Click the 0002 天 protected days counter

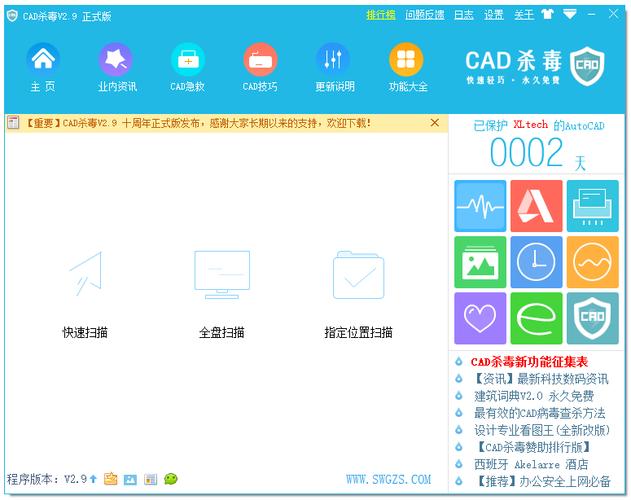click(x=537, y=153)
